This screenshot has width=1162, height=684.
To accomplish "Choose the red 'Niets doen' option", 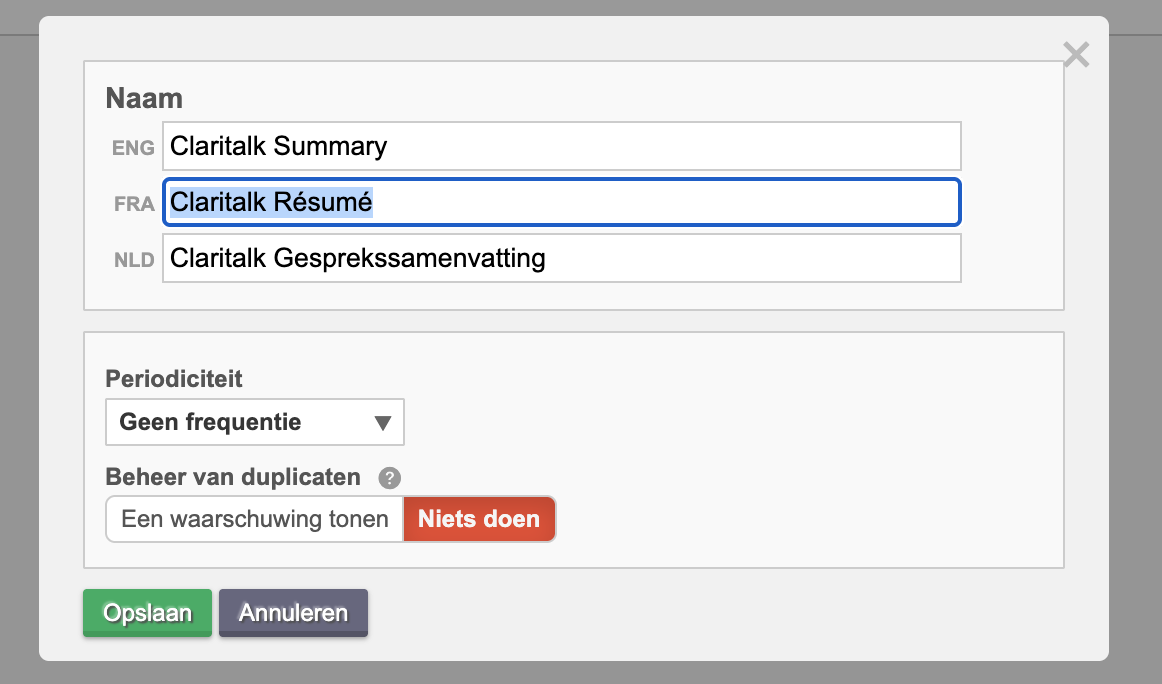I will click(x=479, y=520).
